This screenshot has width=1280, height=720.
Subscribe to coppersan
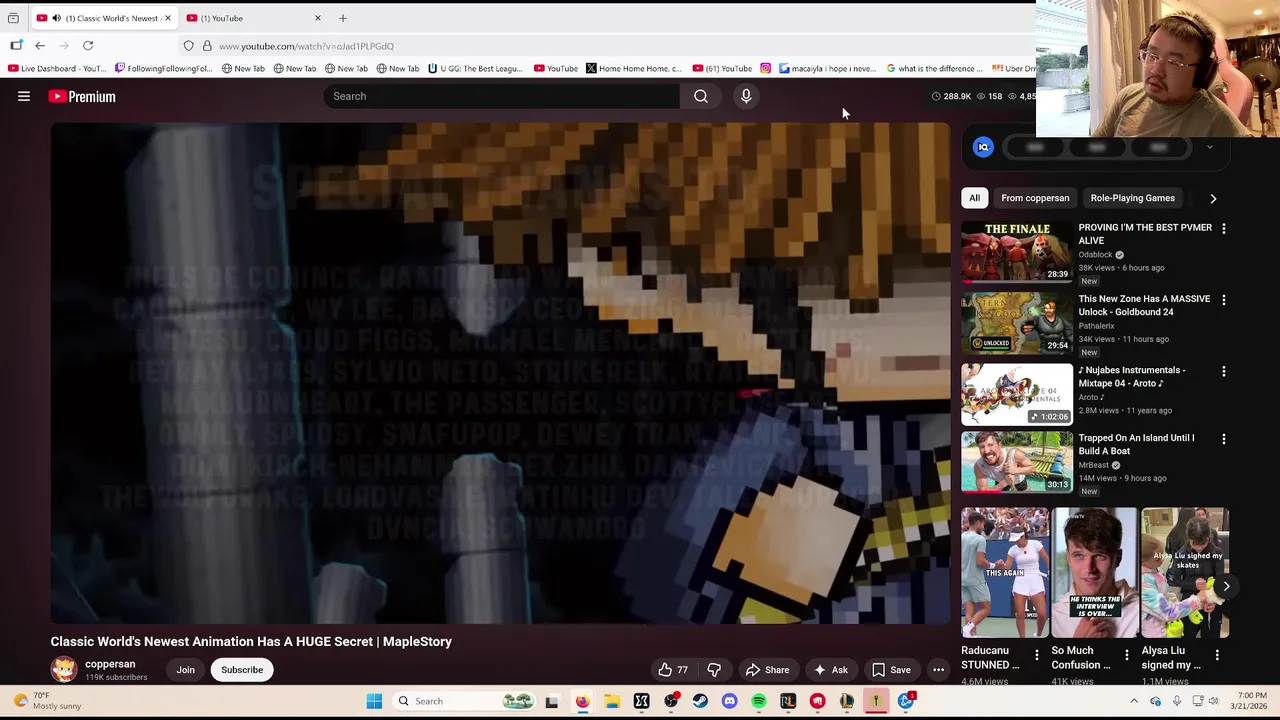coord(242,670)
